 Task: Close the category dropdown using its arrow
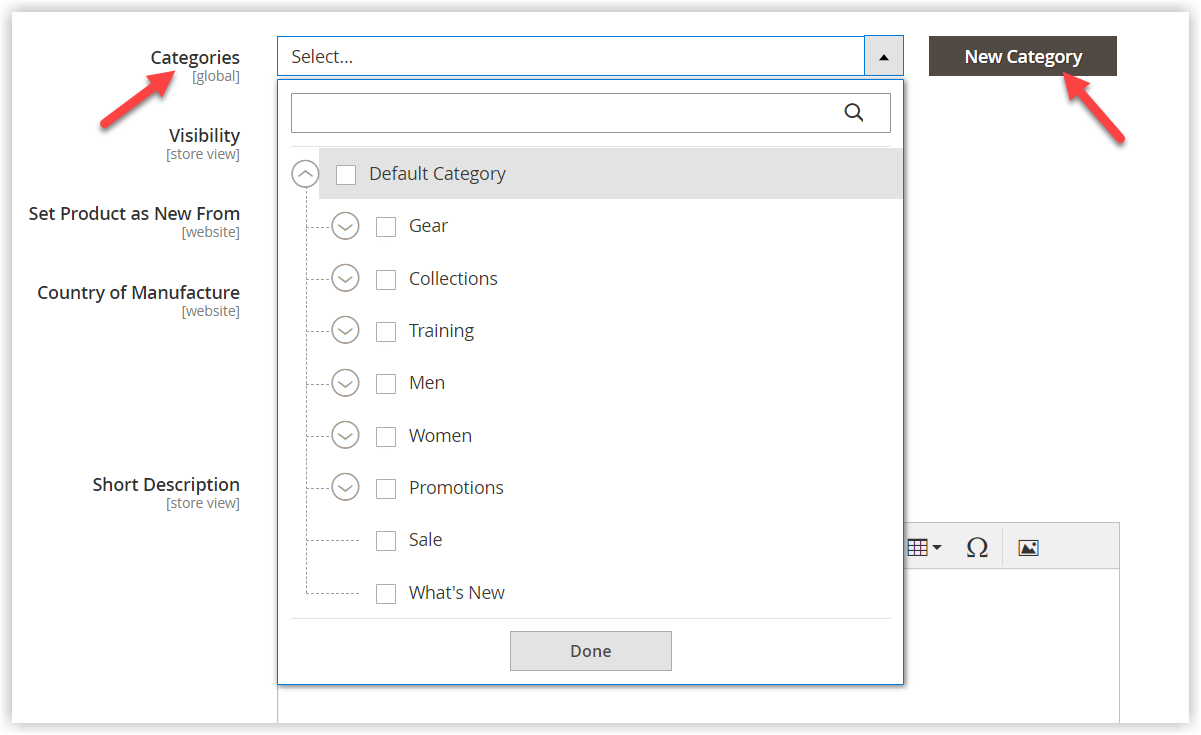882,56
